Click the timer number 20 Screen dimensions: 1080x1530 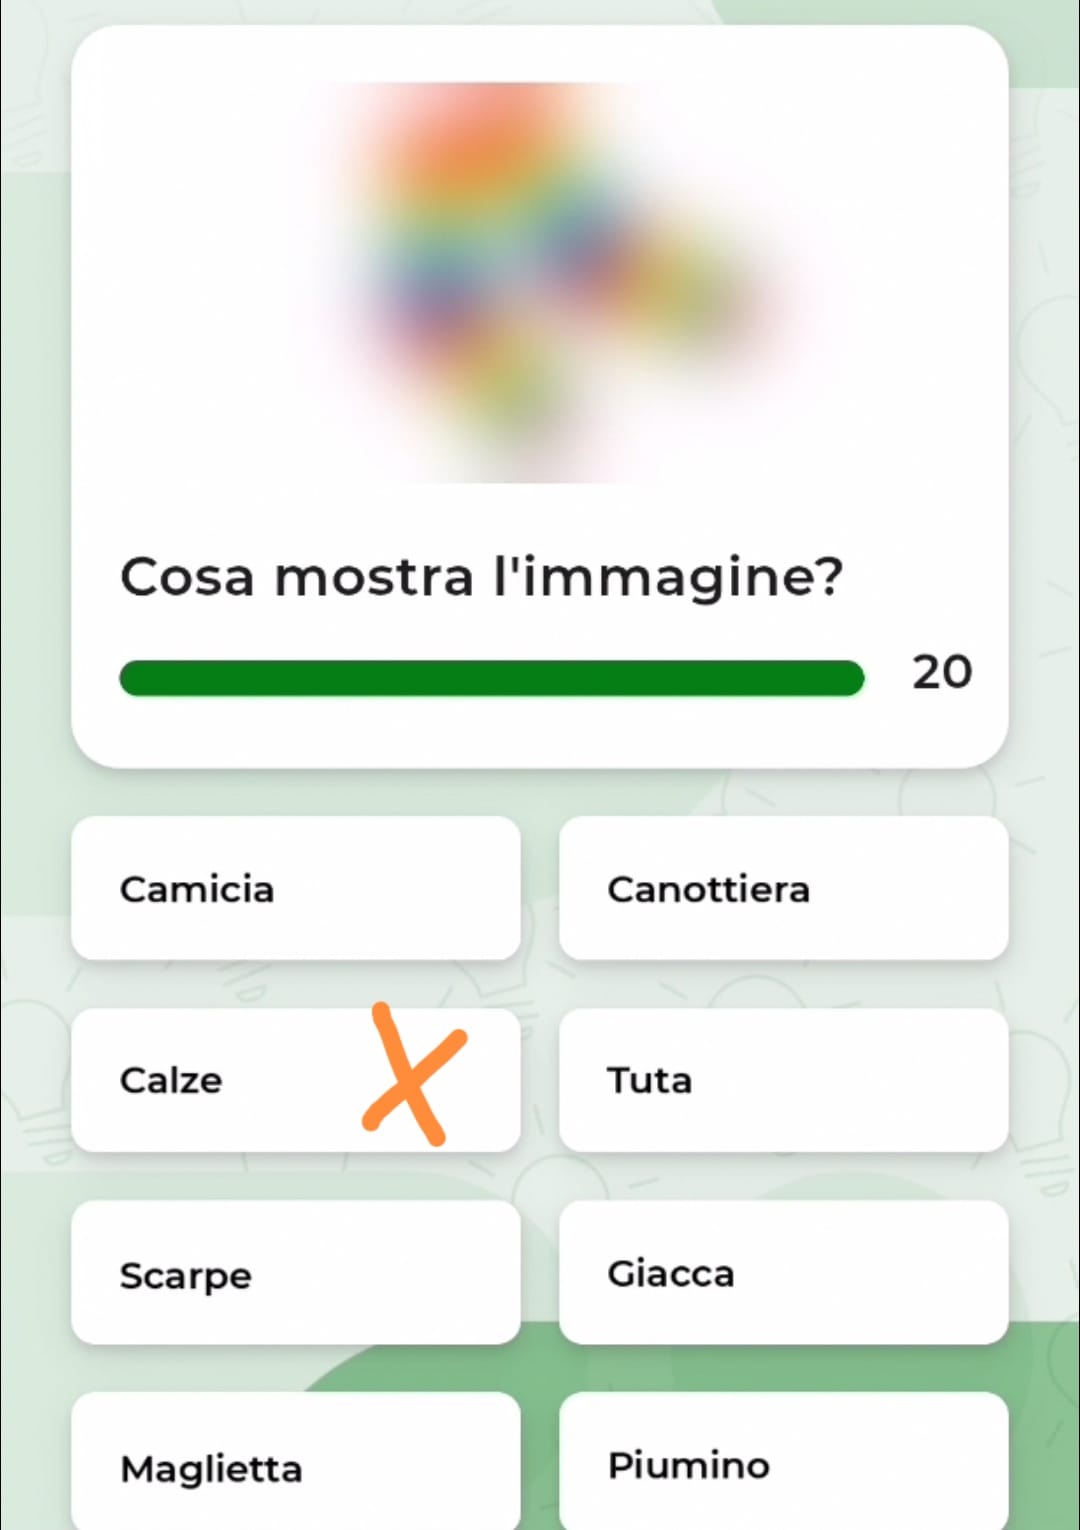click(941, 672)
